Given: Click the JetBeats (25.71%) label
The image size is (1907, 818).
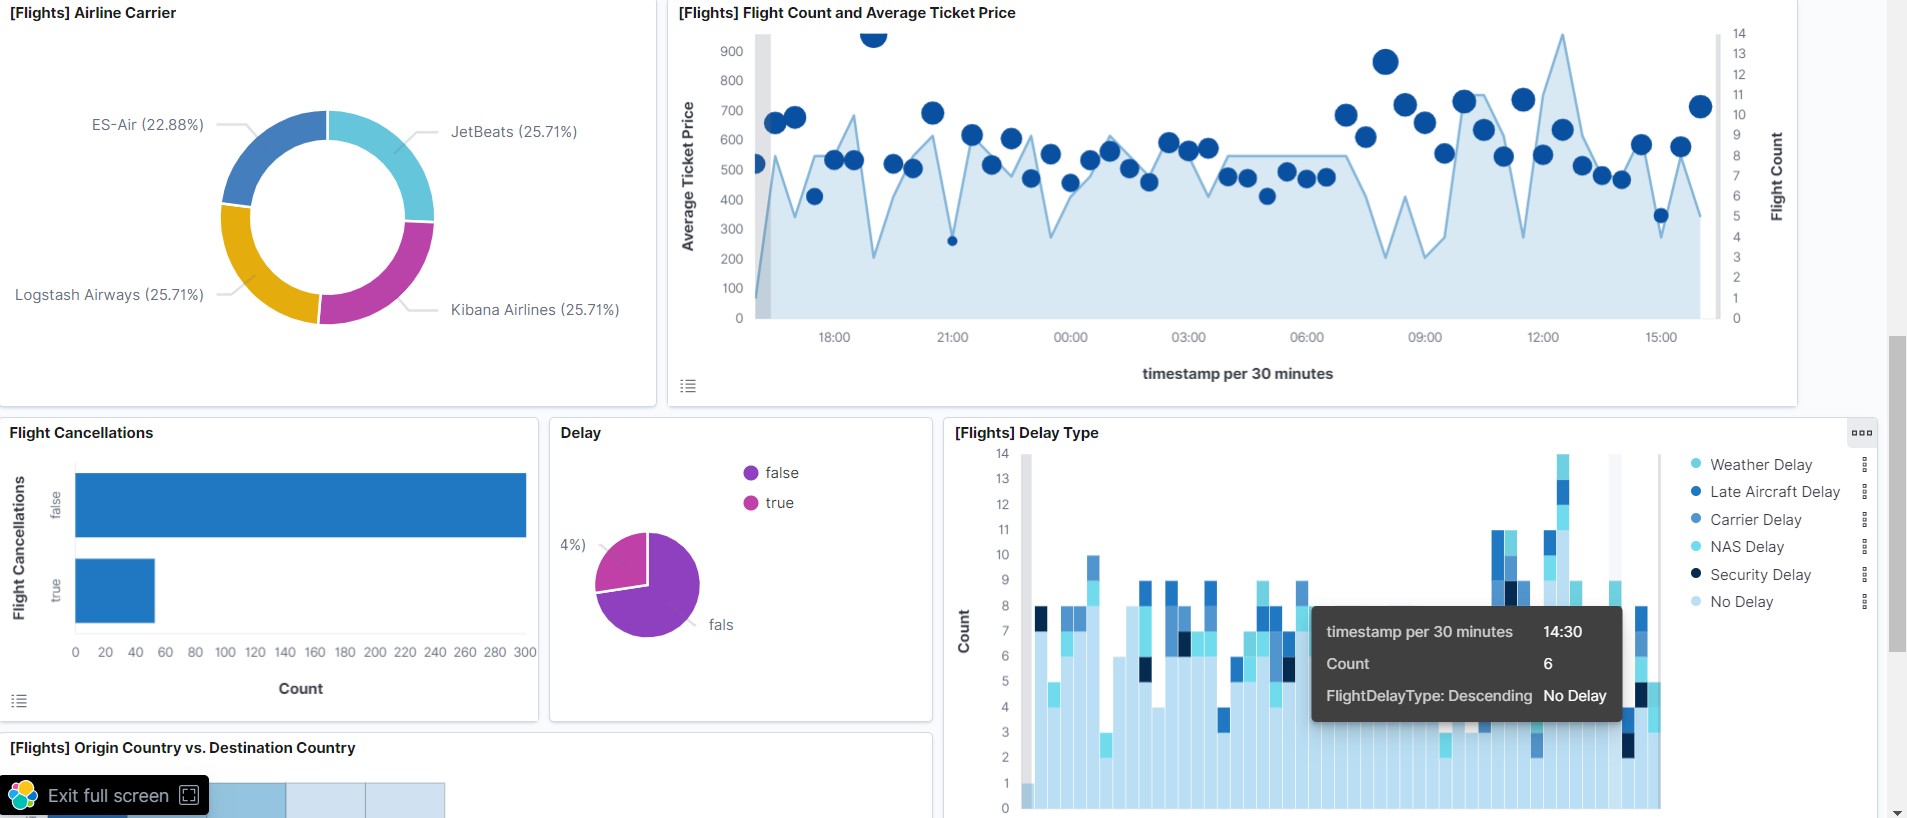Looking at the screenshot, I should pyautogui.click(x=514, y=132).
